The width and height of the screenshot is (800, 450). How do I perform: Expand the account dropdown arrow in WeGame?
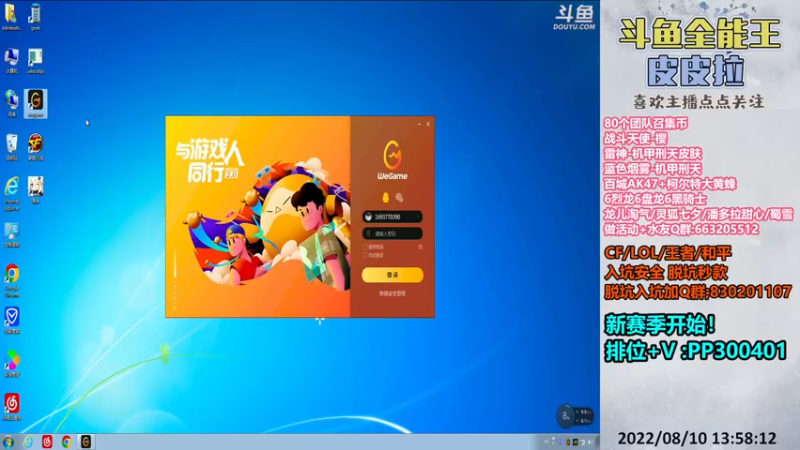pyautogui.click(x=418, y=217)
